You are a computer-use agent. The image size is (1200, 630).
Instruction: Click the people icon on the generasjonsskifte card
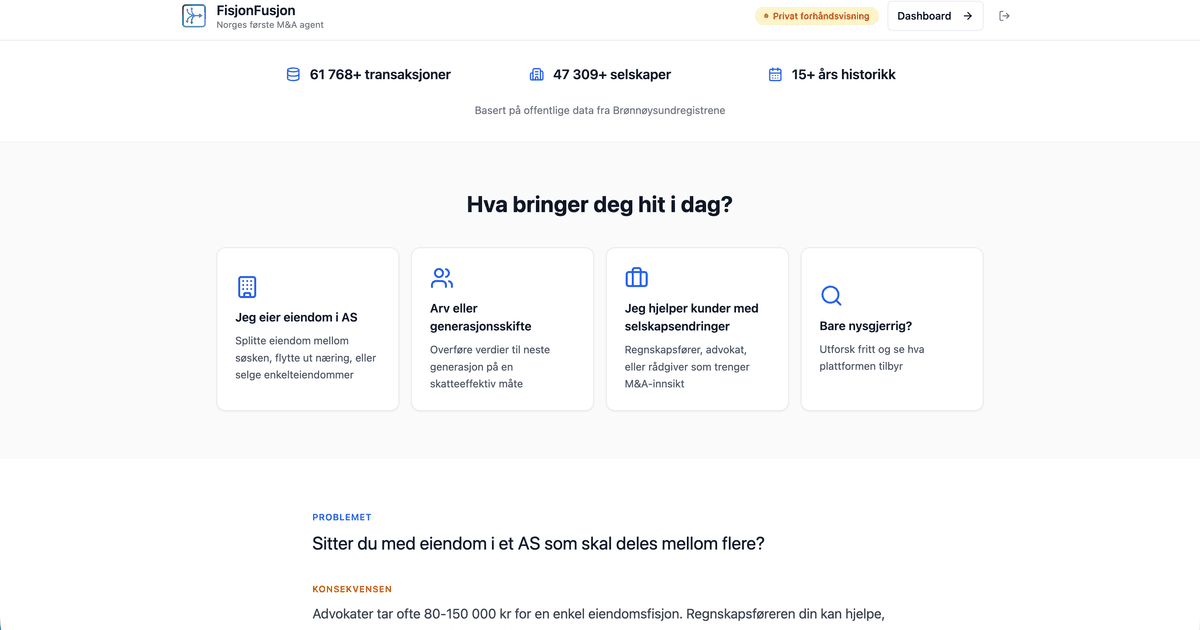pyautogui.click(x=440, y=277)
